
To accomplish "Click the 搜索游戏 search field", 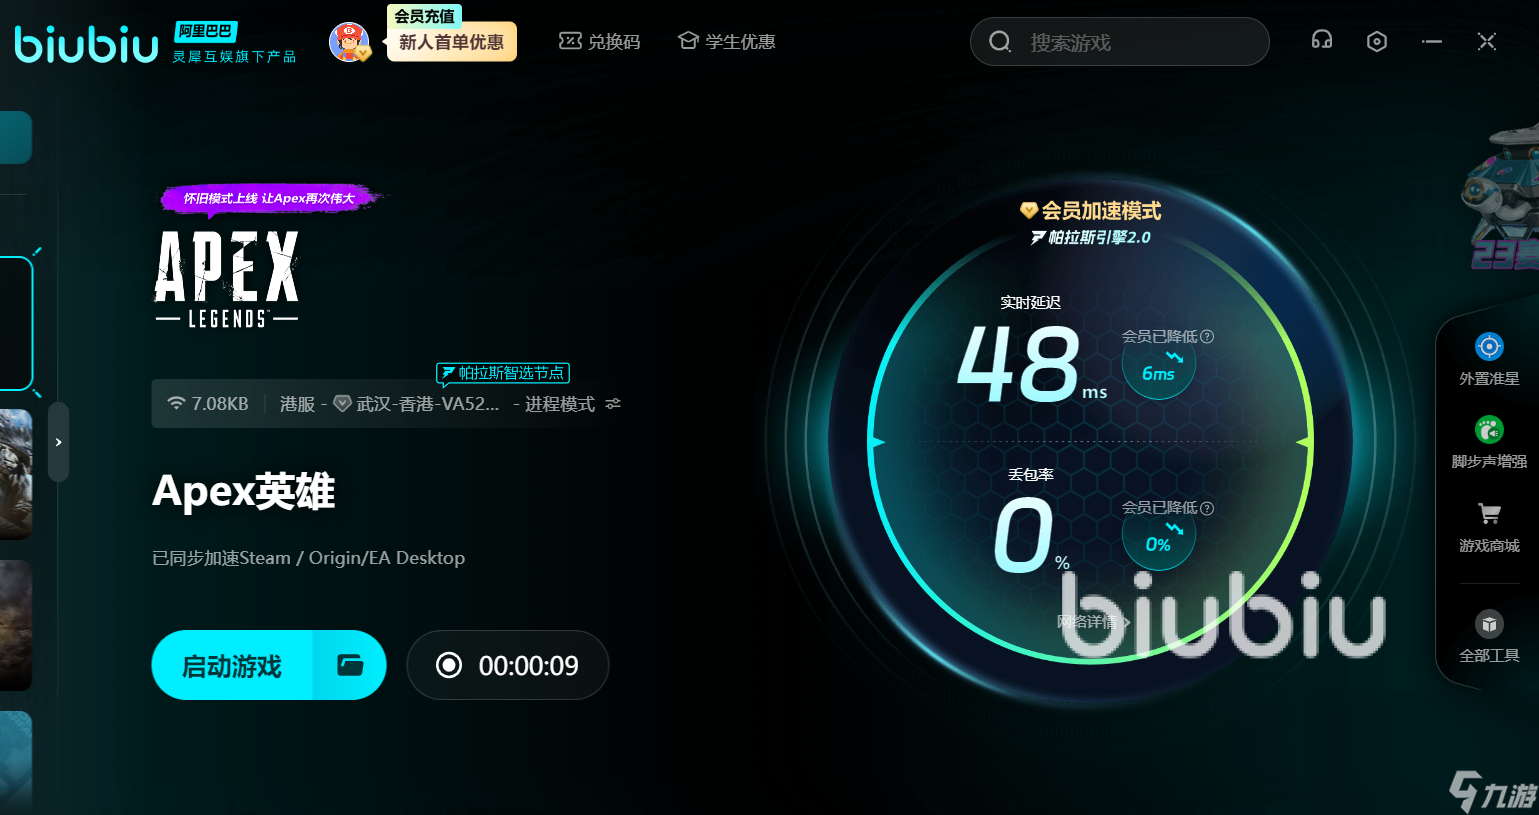I will [1120, 42].
